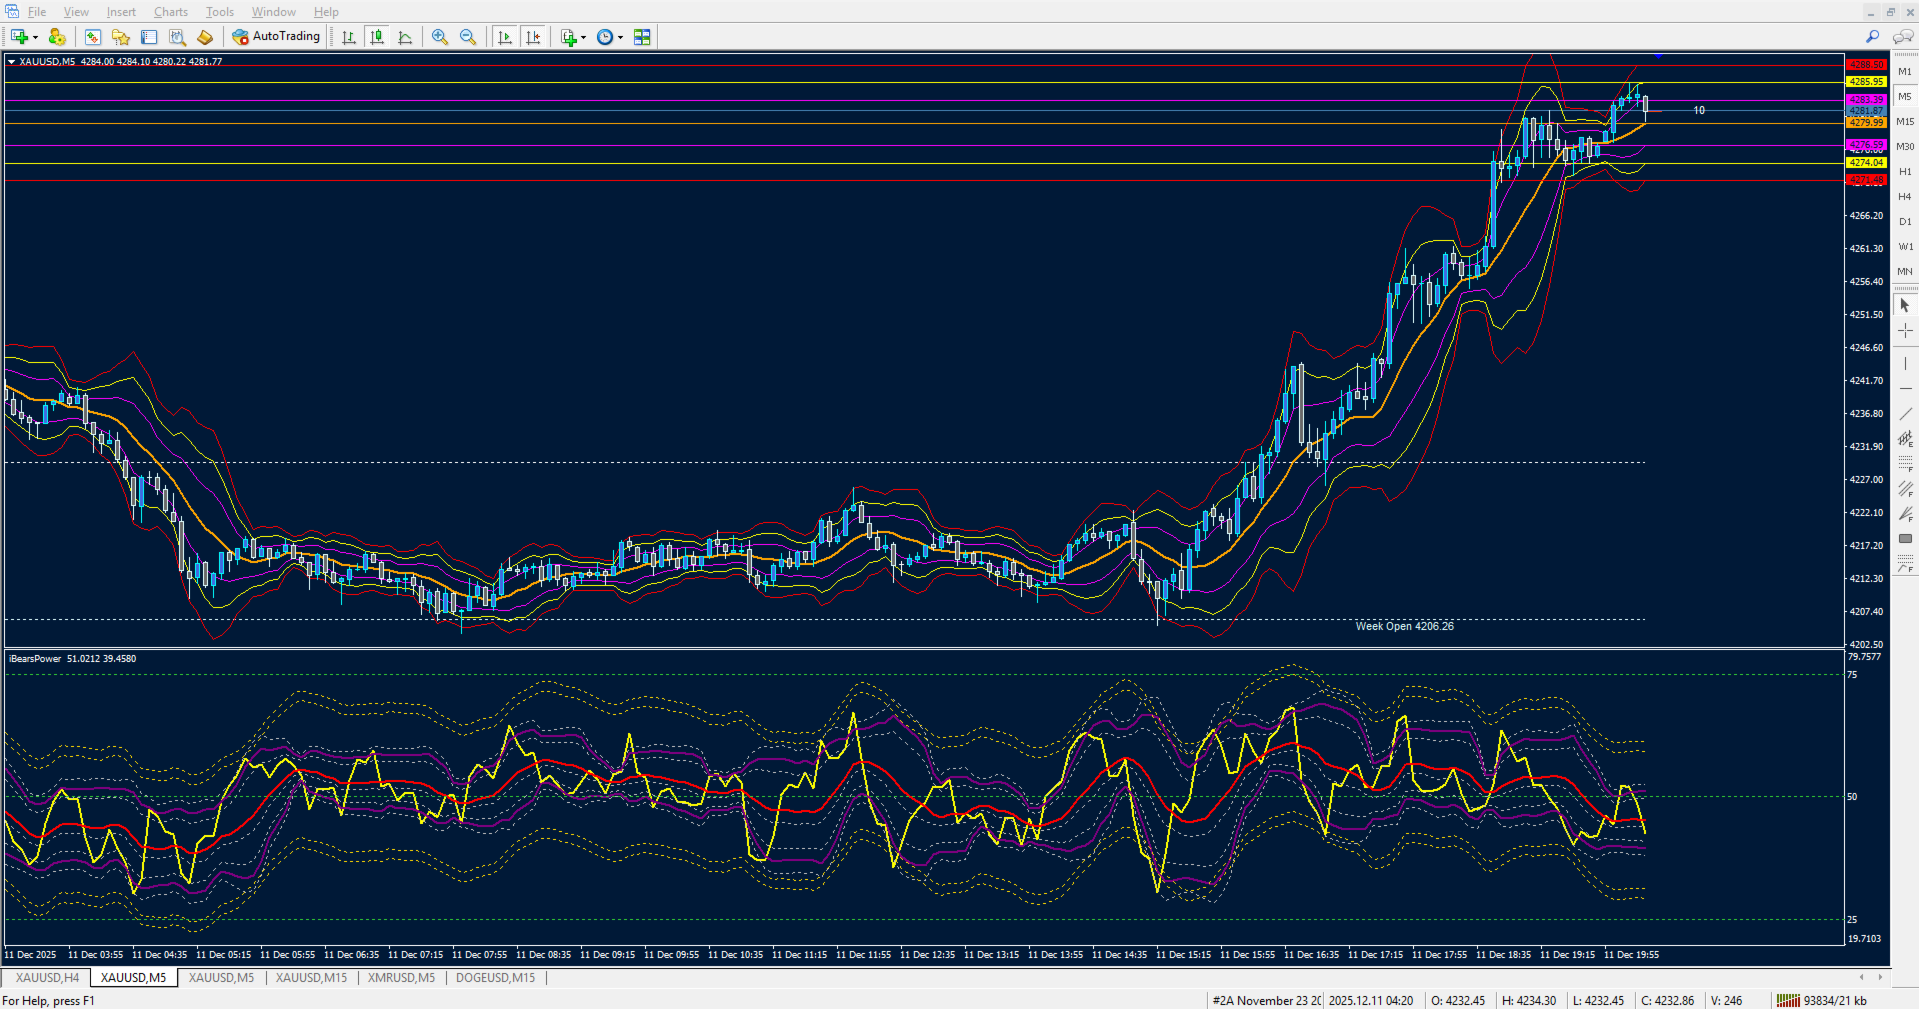Screen dimensions: 1919x1009
Task: Select the M5 timeframe button
Action: pyautogui.click(x=1905, y=97)
